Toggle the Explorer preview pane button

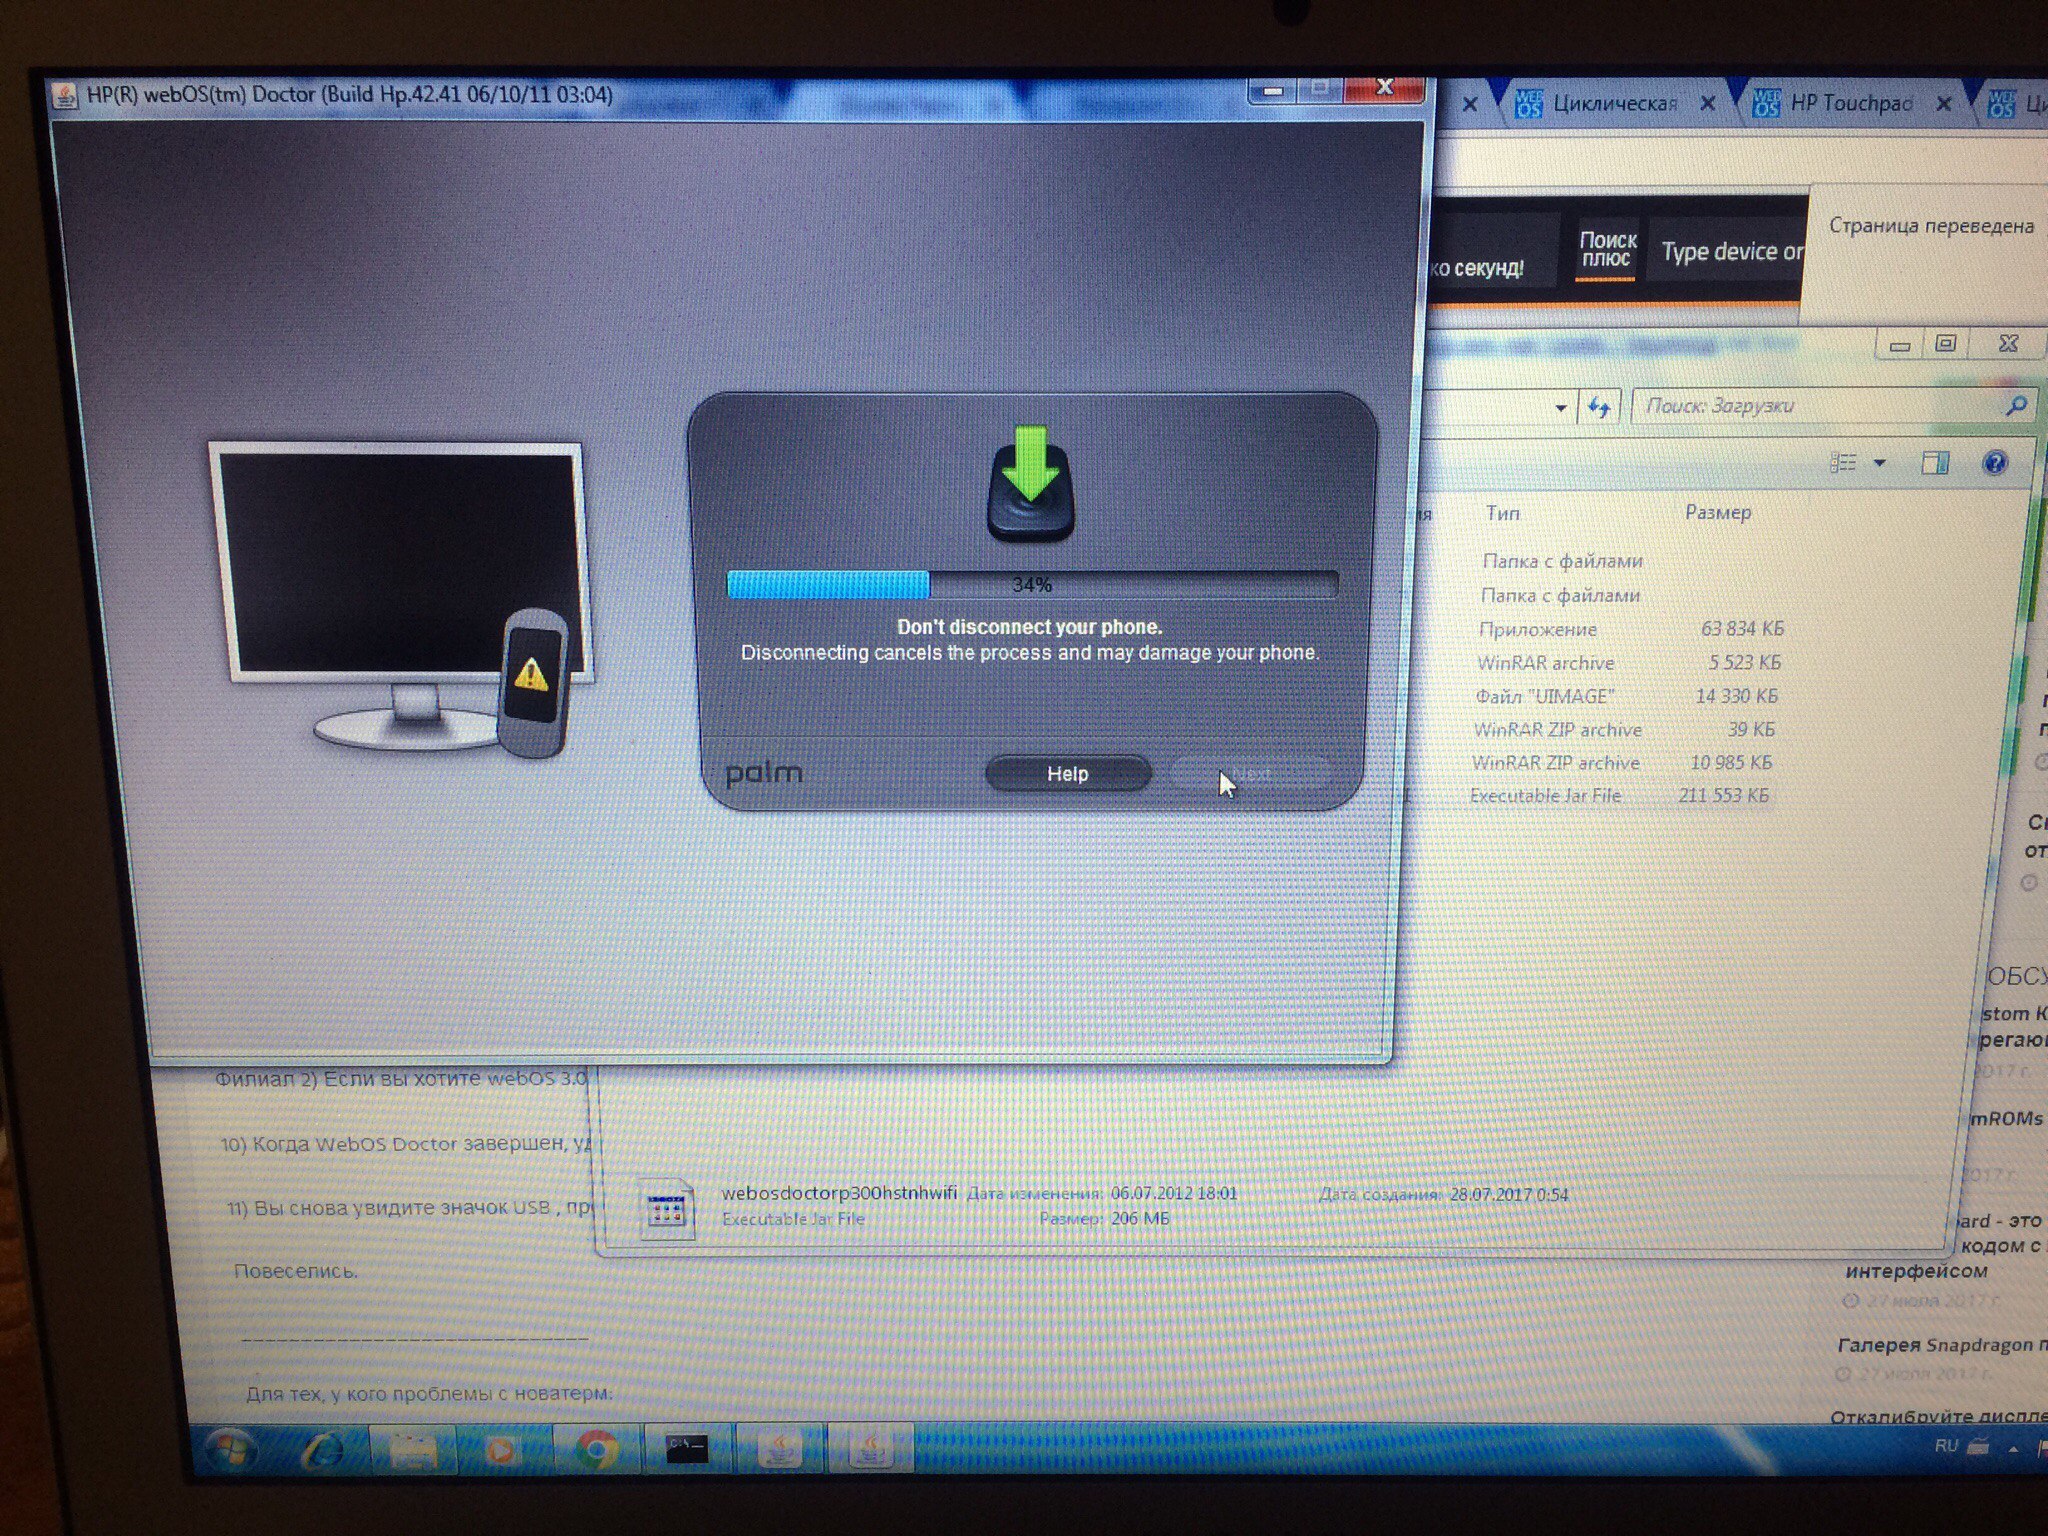click(x=1935, y=463)
